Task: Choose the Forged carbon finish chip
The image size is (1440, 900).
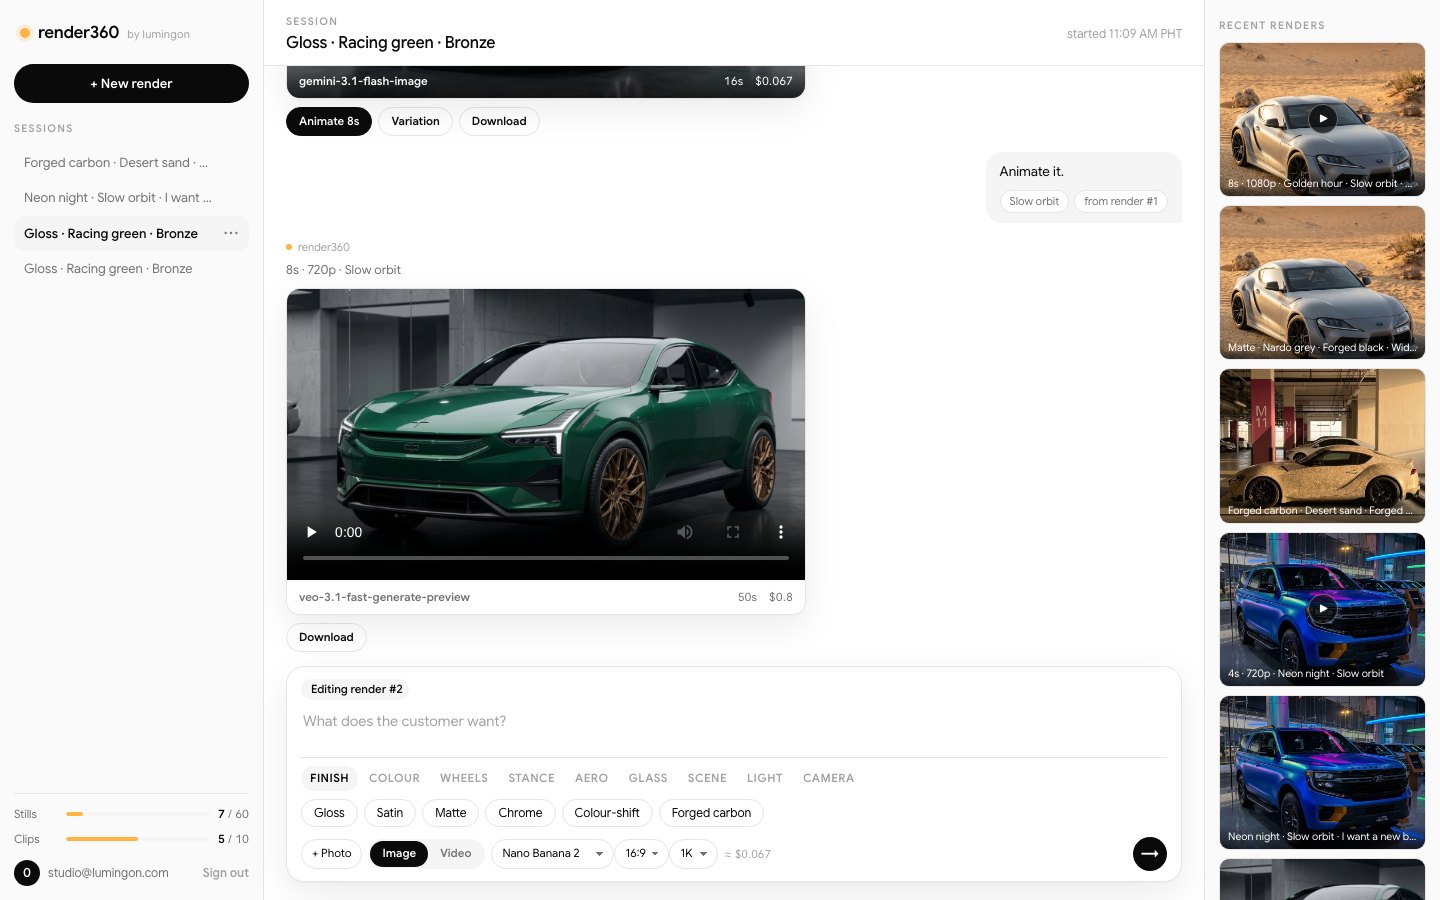Action: point(711,813)
